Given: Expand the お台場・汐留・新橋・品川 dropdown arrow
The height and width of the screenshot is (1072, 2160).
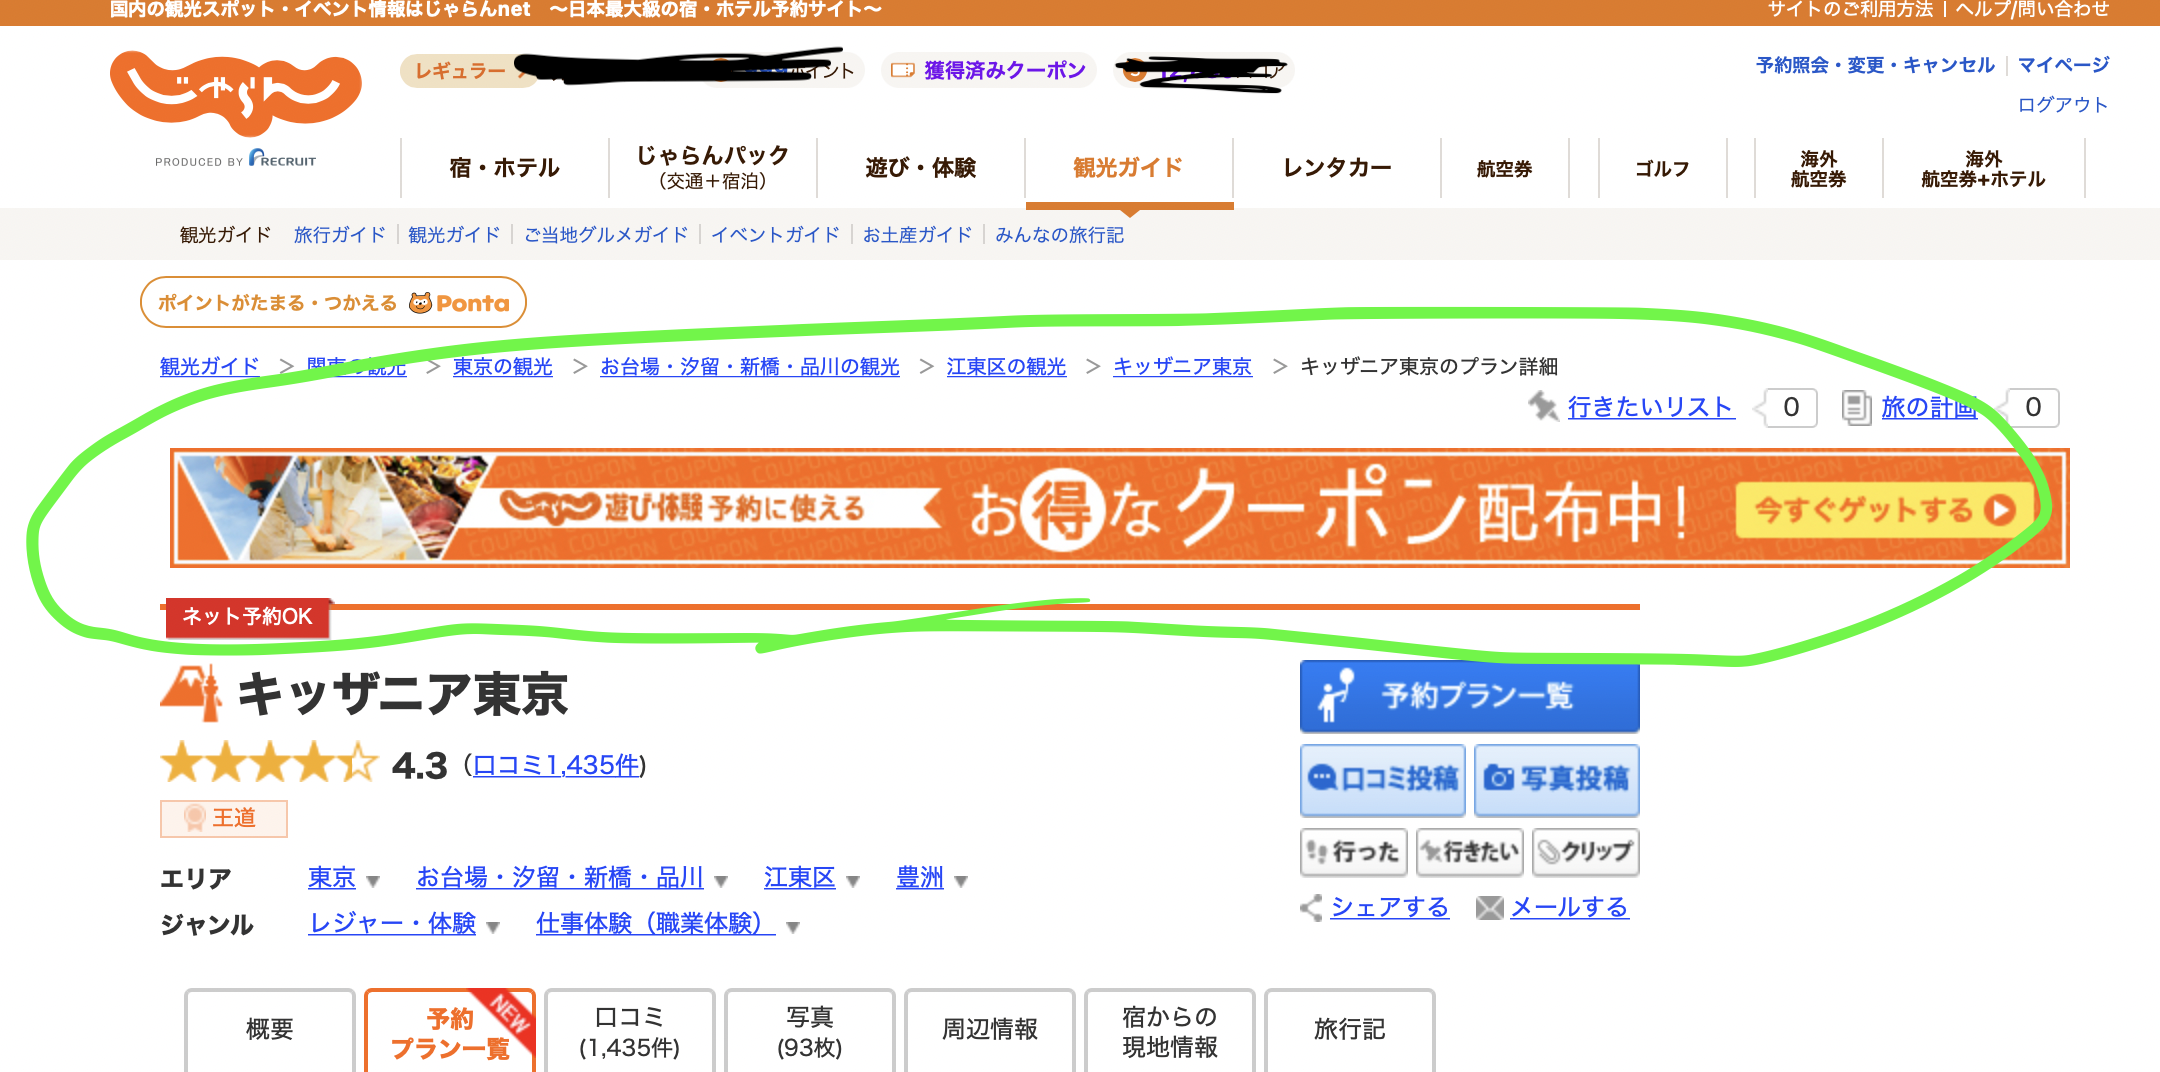Looking at the screenshot, I should [x=721, y=881].
